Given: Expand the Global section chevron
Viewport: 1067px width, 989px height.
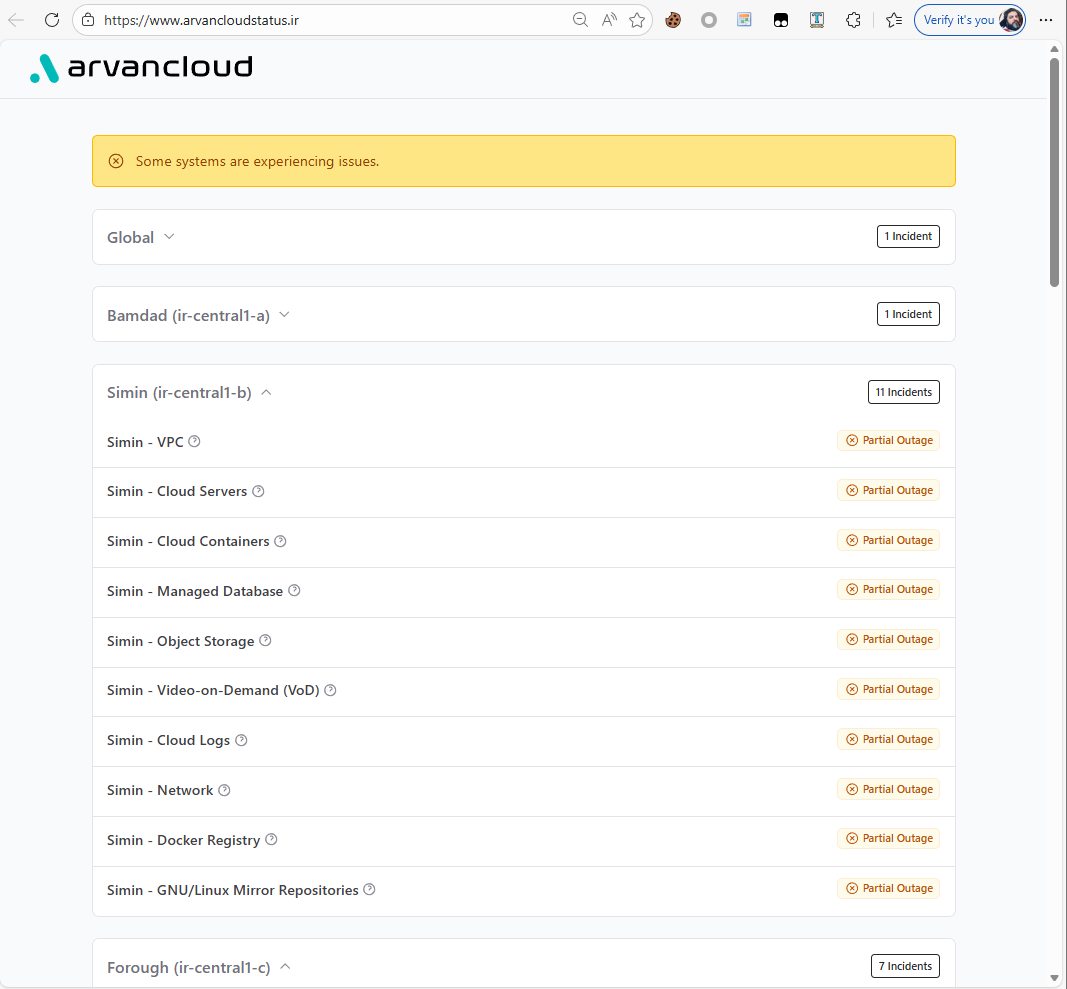Looking at the screenshot, I should coord(169,237).
